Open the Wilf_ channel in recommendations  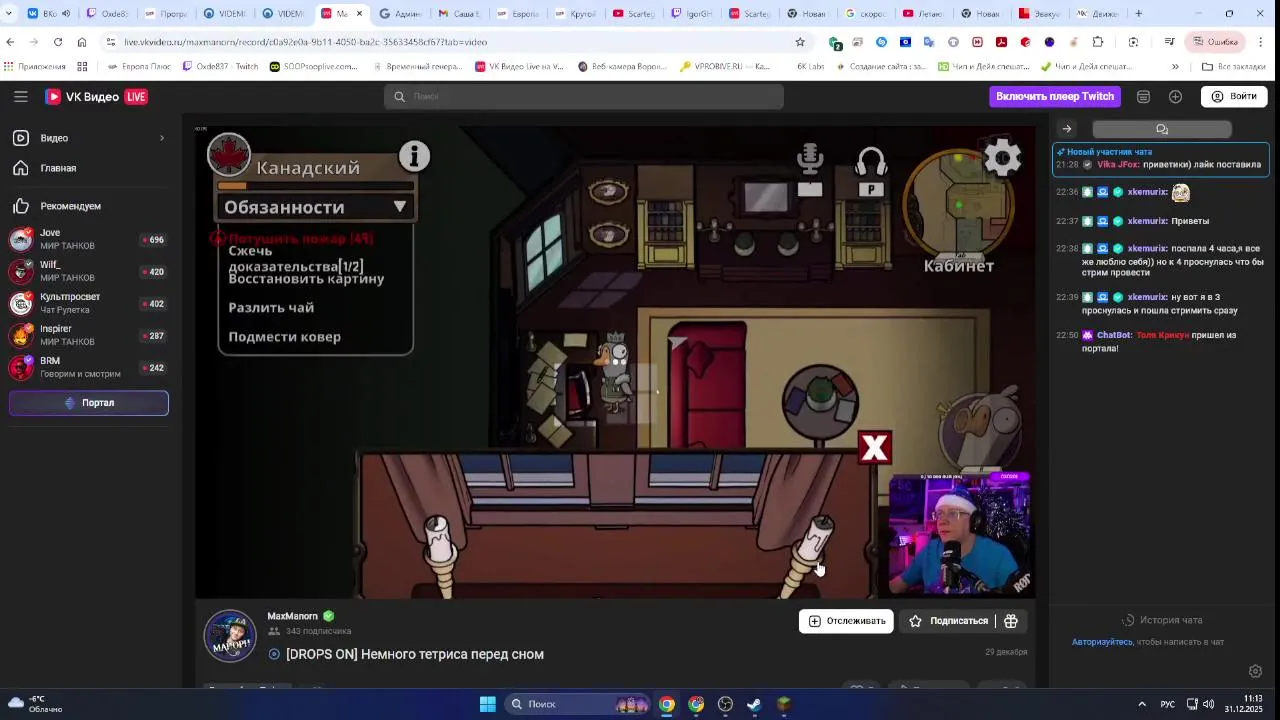click(88, 271)
